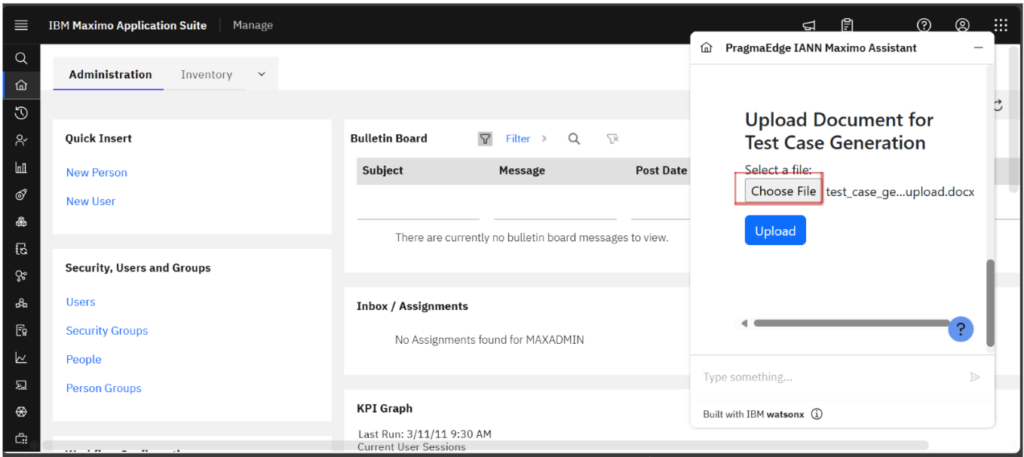Click the Message filter field
1024x457 pixels.
(555, 210)
